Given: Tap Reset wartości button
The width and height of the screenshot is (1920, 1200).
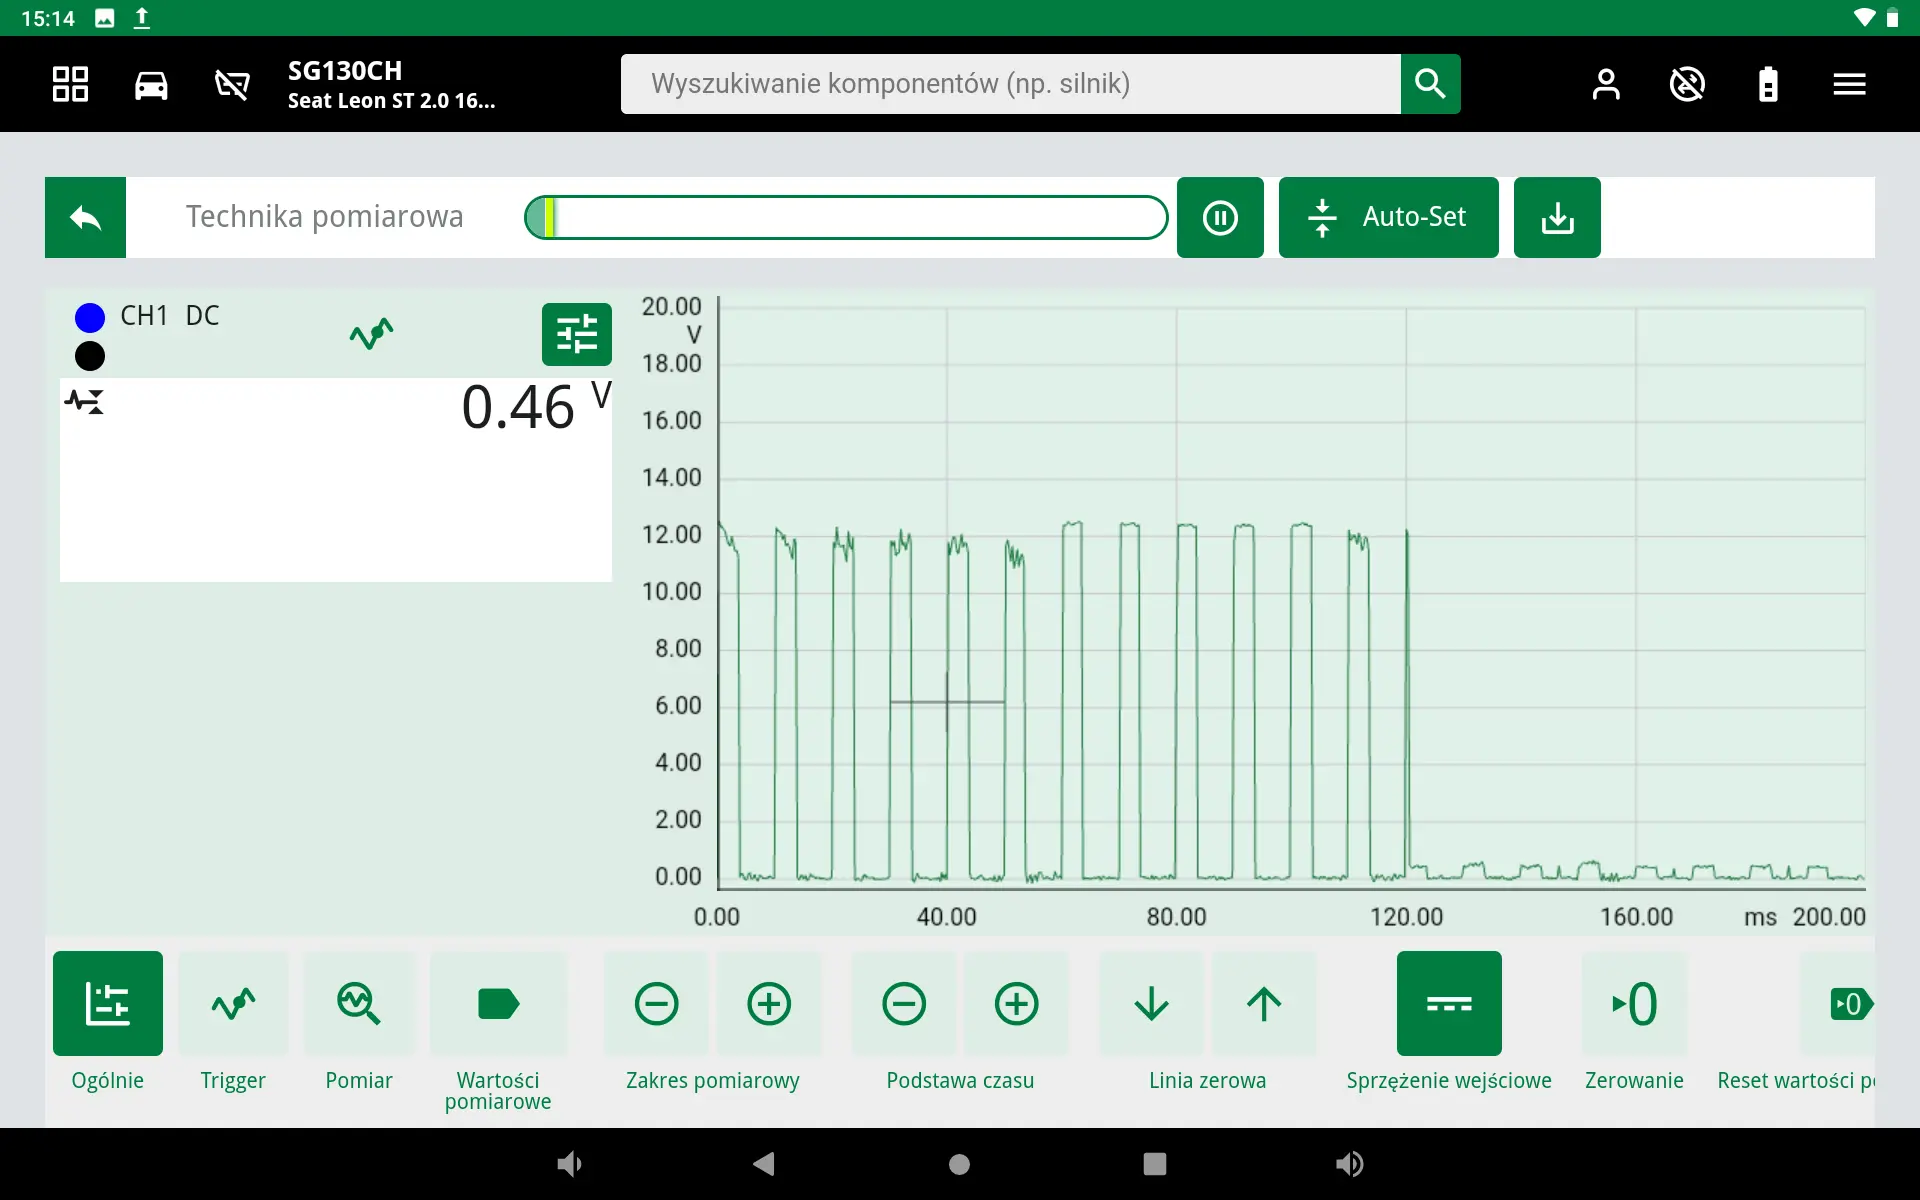Looking at the screenshot, I should tap(1838, 1003).
